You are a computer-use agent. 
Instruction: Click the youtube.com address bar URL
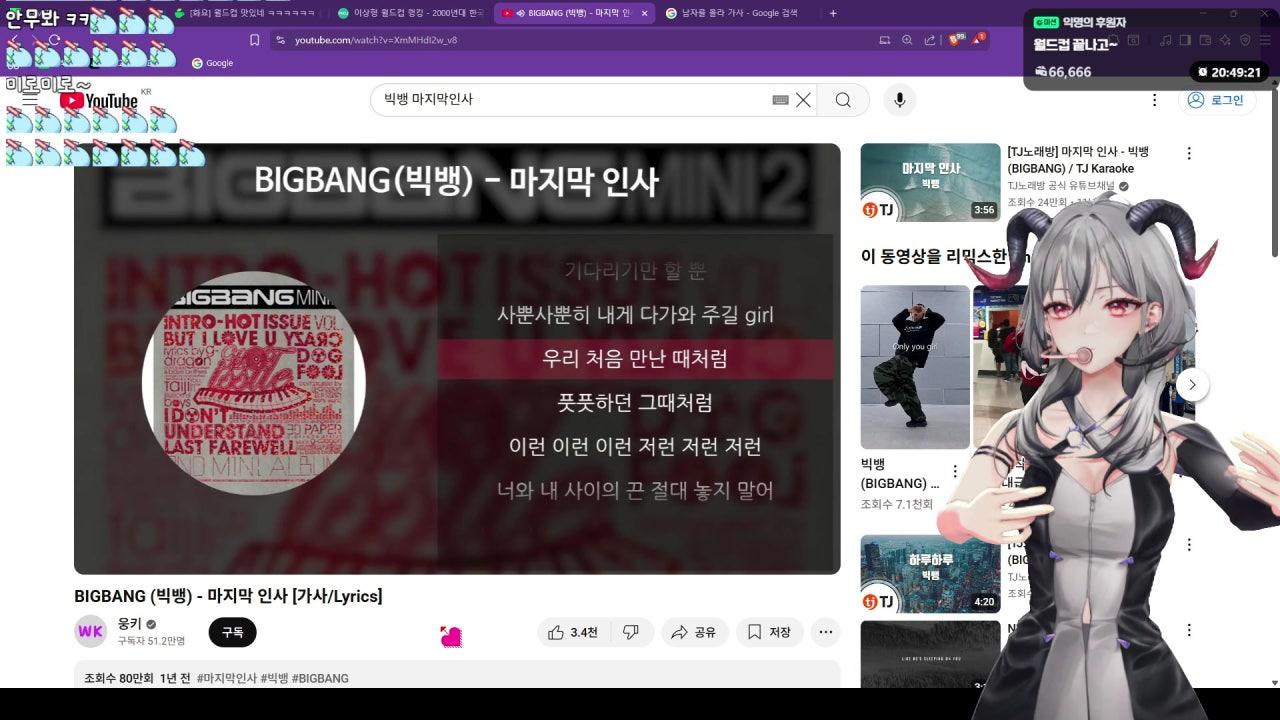click(376, 40)
